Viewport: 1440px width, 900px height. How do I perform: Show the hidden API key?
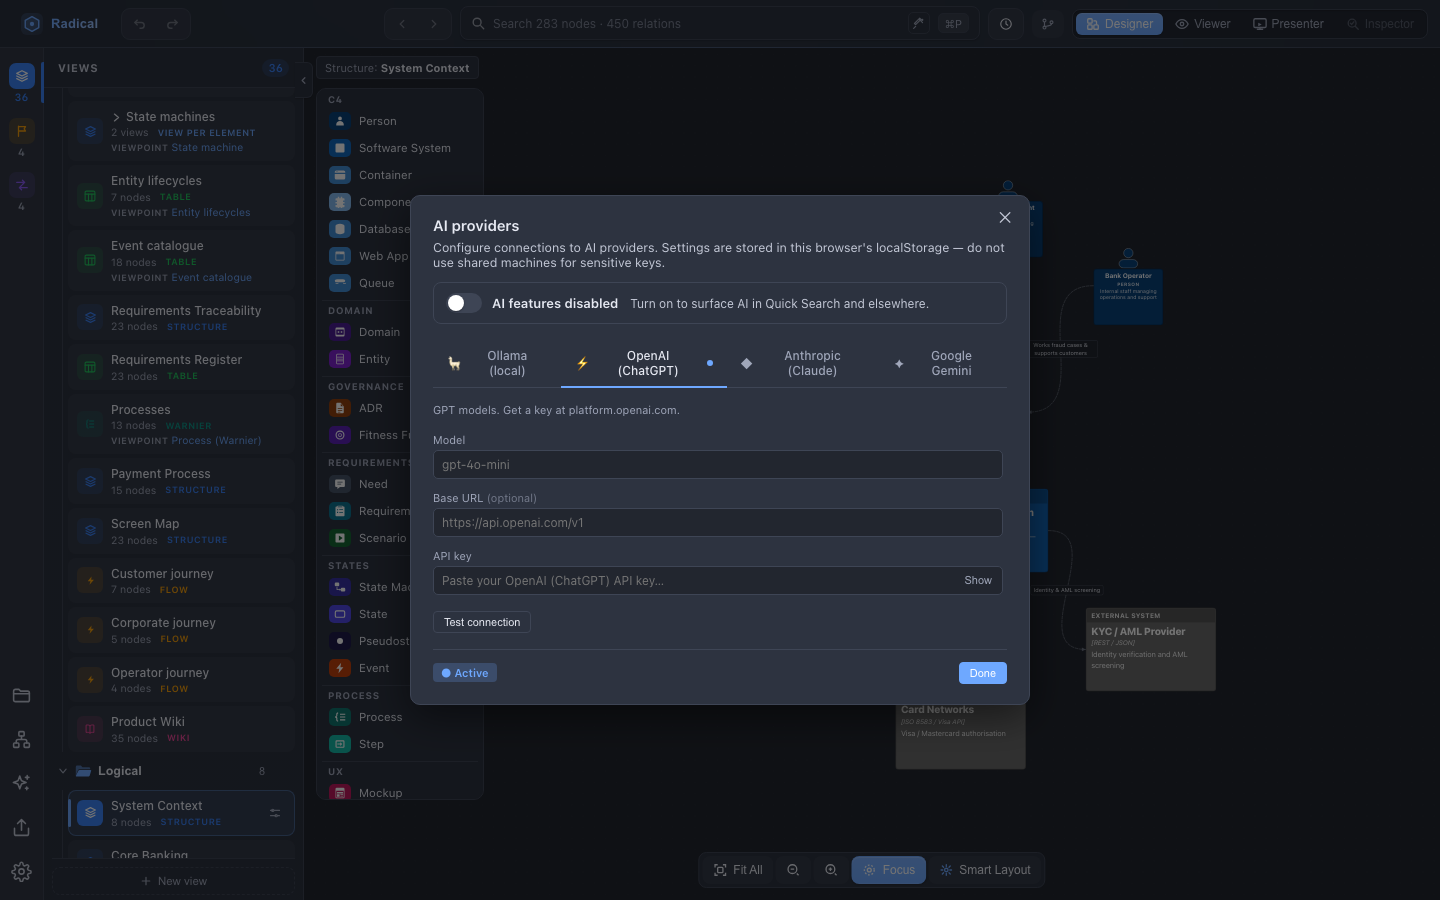pyautogui.click(x=978, y=580)
